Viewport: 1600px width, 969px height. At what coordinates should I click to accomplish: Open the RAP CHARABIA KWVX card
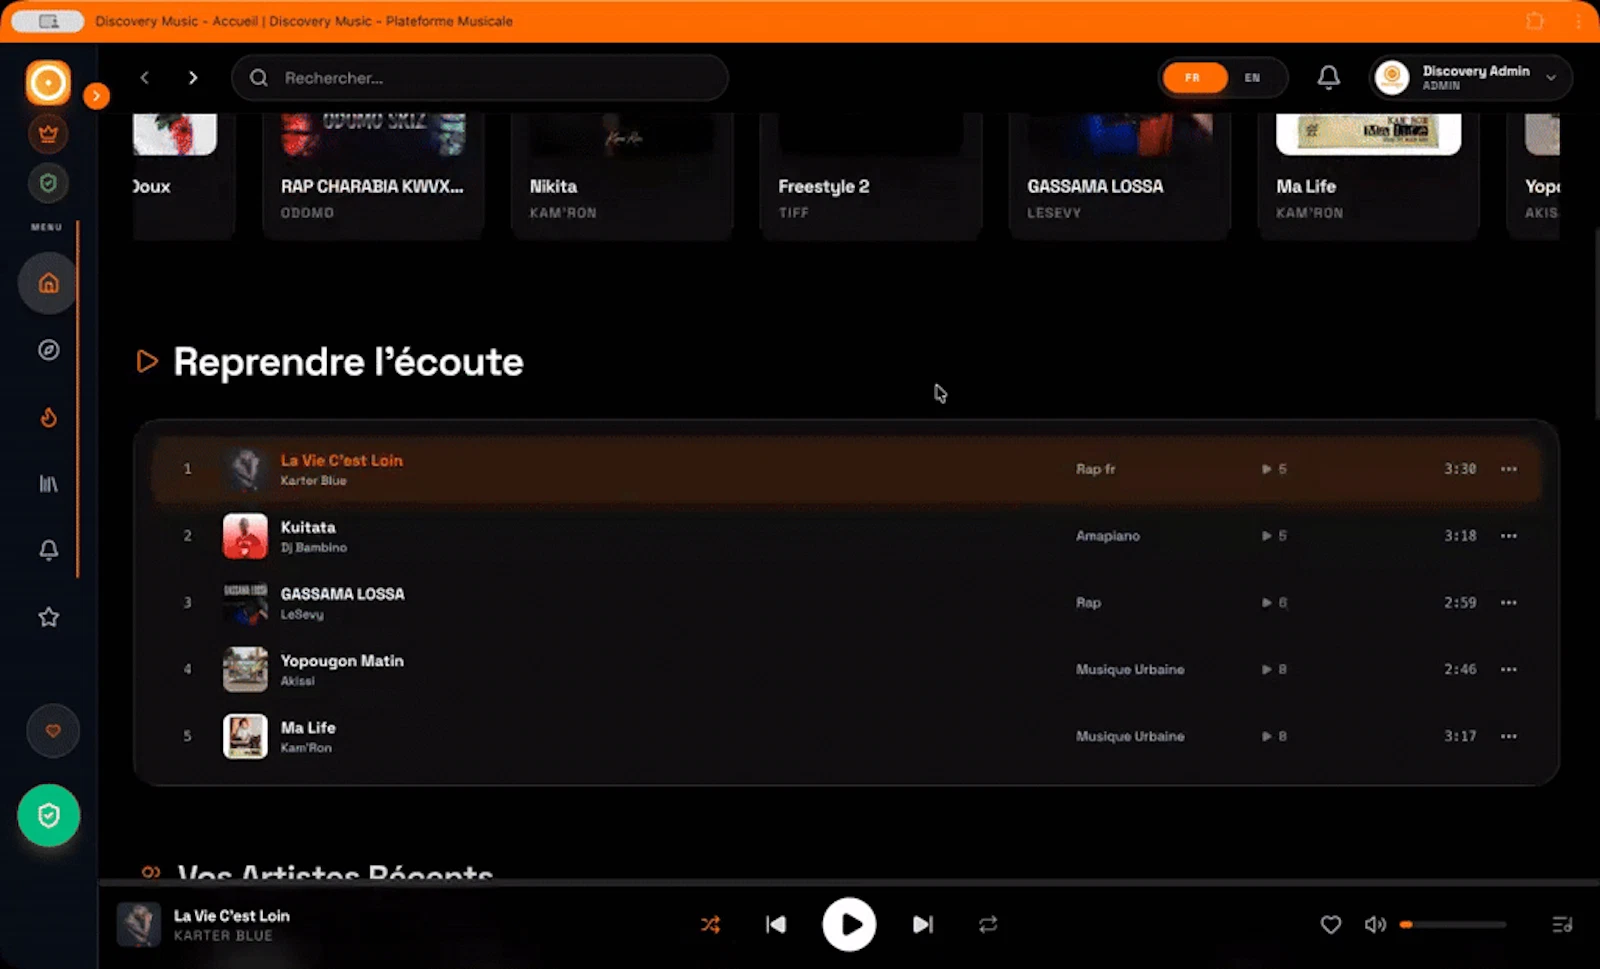click(373, 175)
